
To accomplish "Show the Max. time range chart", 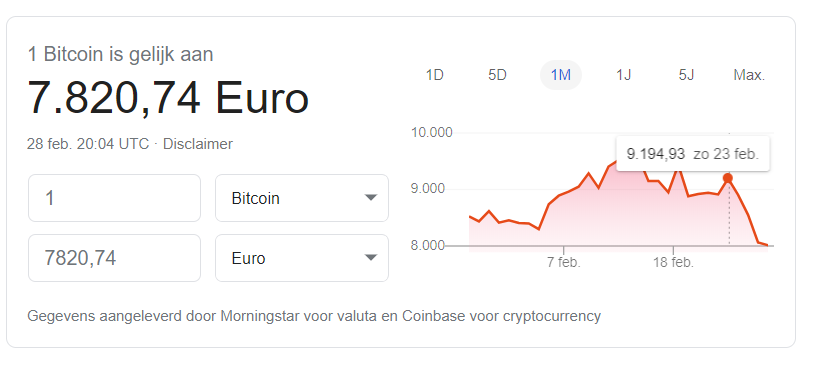I will (749, 75).
